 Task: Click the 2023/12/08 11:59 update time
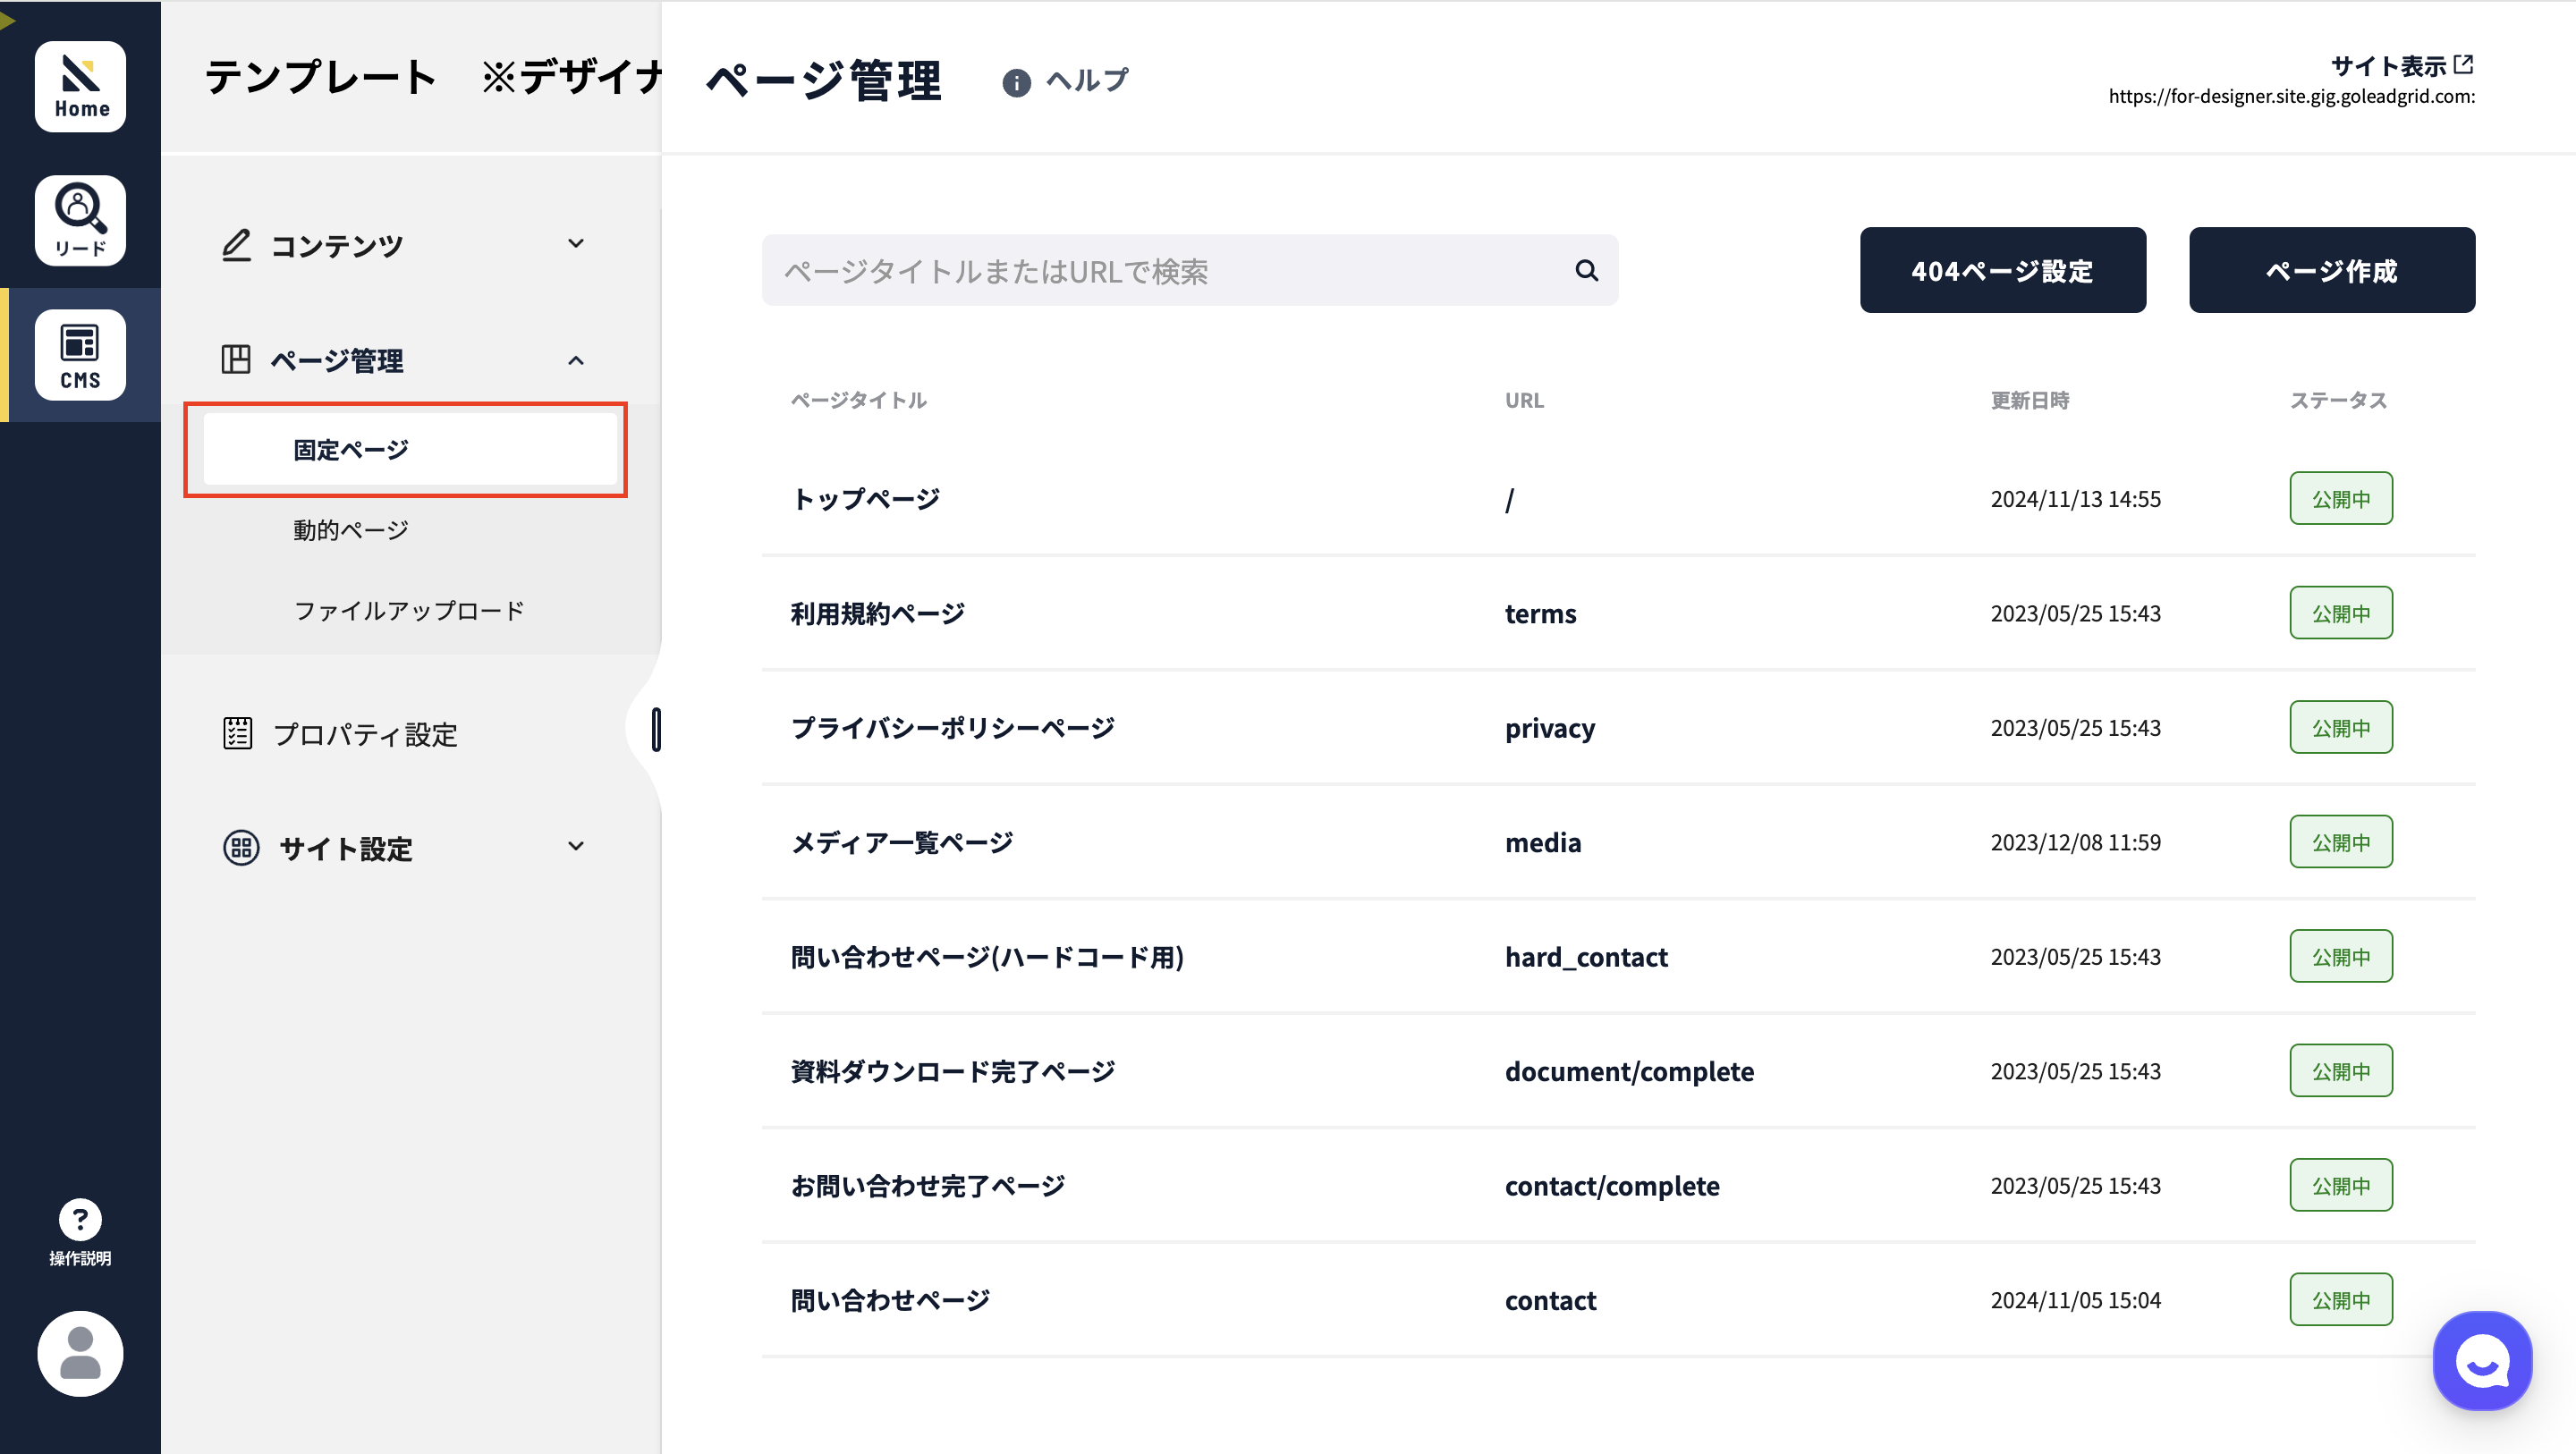2075,843
